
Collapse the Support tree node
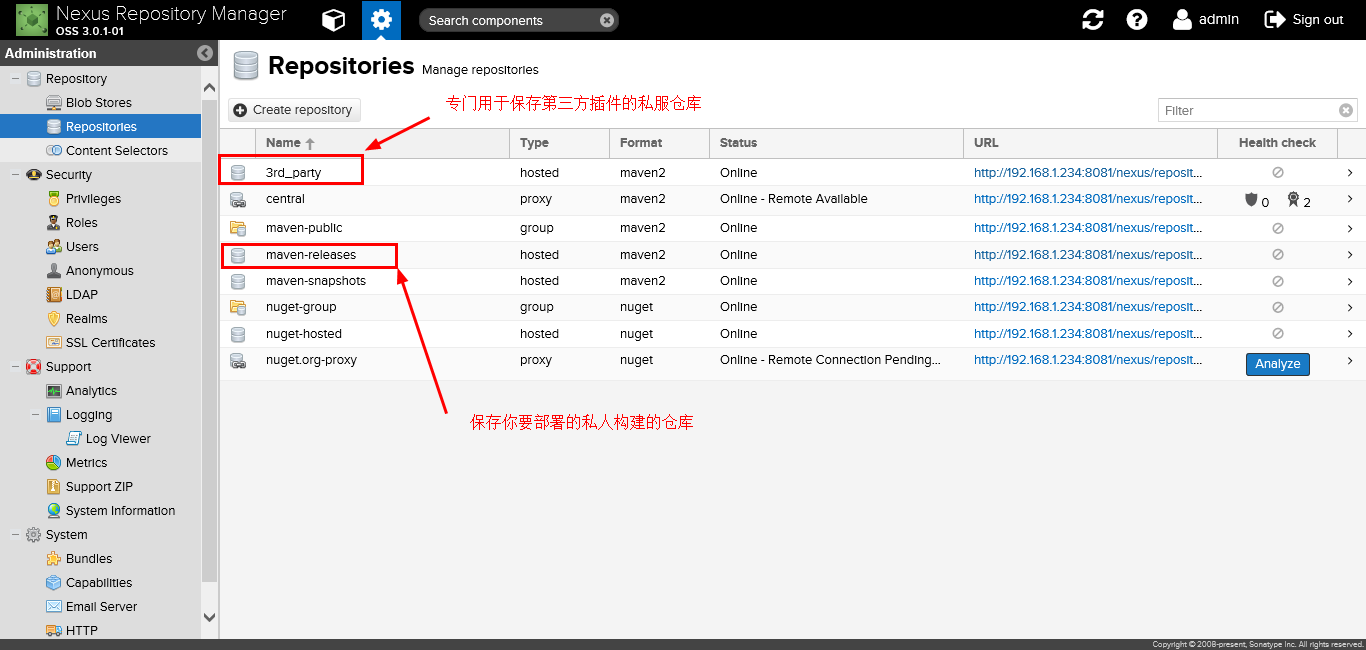[14, 367]
